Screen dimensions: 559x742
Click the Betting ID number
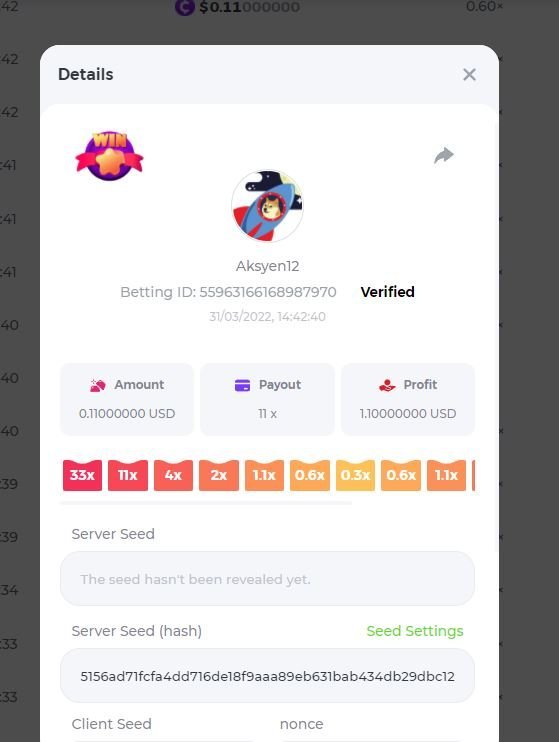click(x=268, y=292)
